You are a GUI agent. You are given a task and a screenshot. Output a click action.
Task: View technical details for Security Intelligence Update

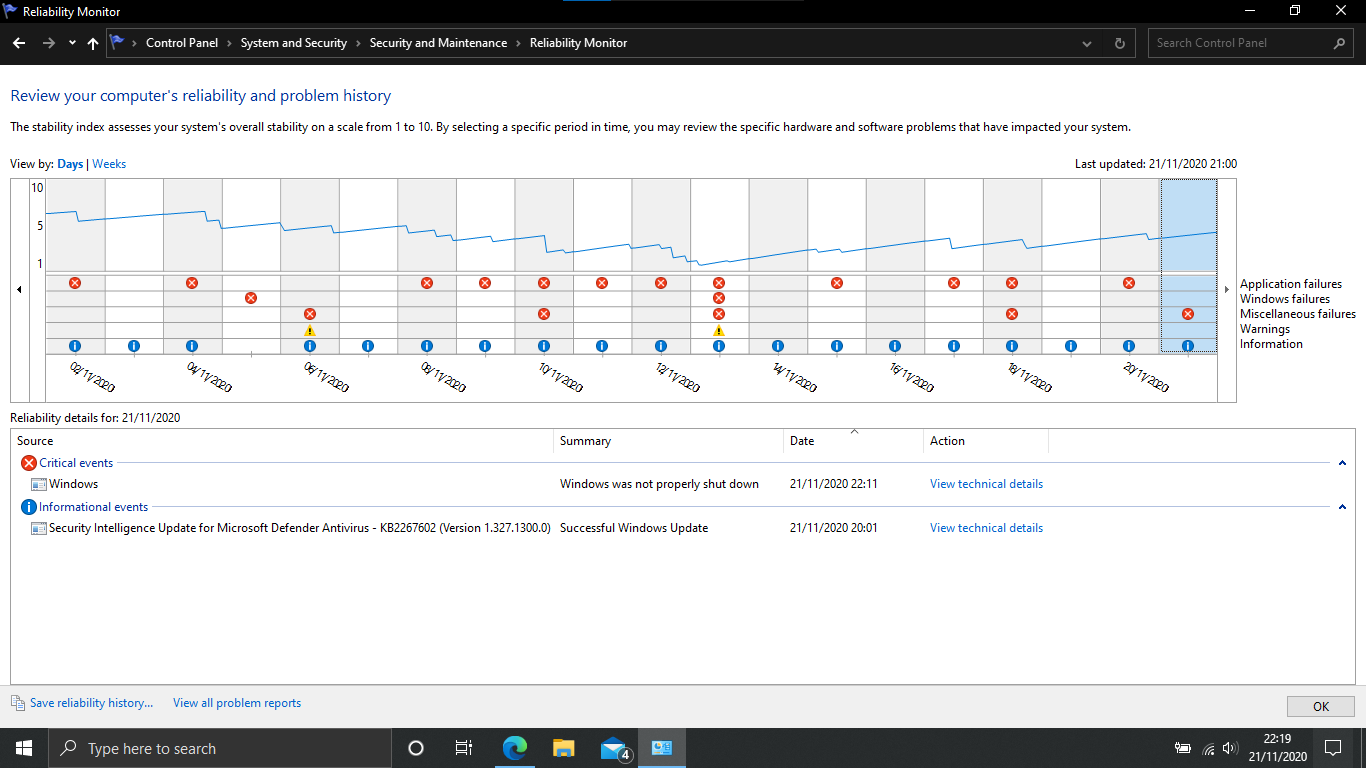click(986, 528)
